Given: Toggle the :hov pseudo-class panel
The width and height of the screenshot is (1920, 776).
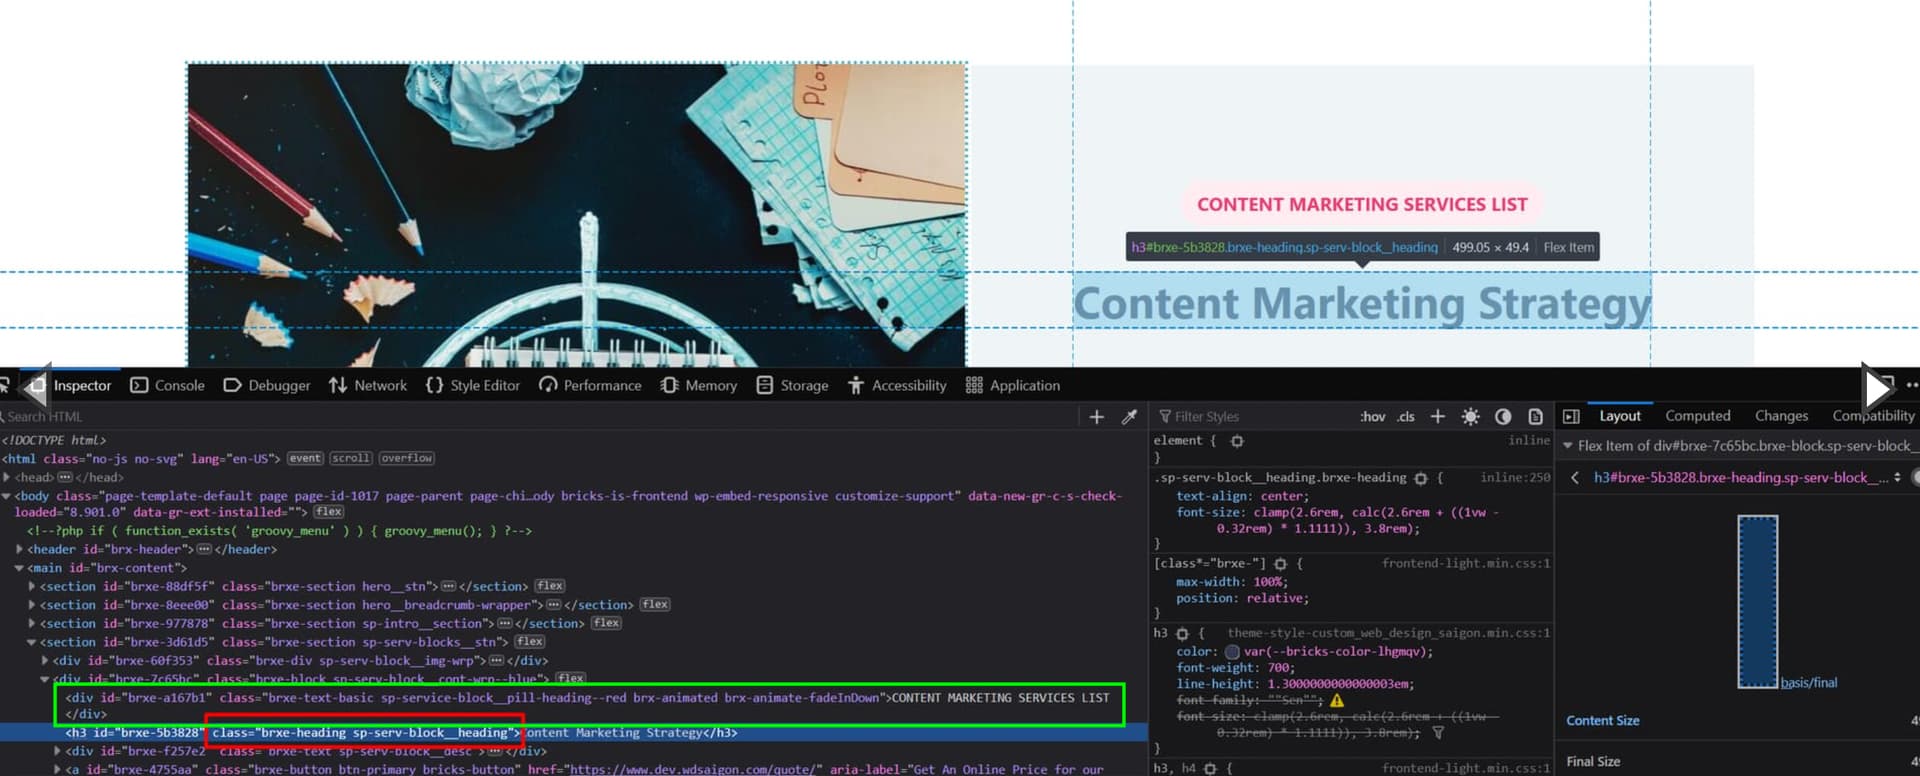Looking at the screenshot, I should click(x=1372, y=417).
